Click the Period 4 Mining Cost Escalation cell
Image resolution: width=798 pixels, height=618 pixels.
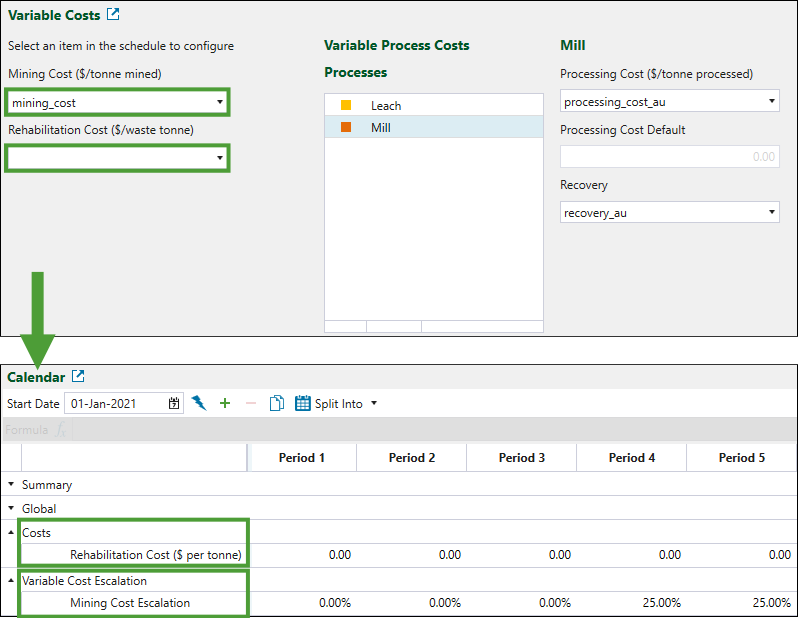(x=631, y=603)
